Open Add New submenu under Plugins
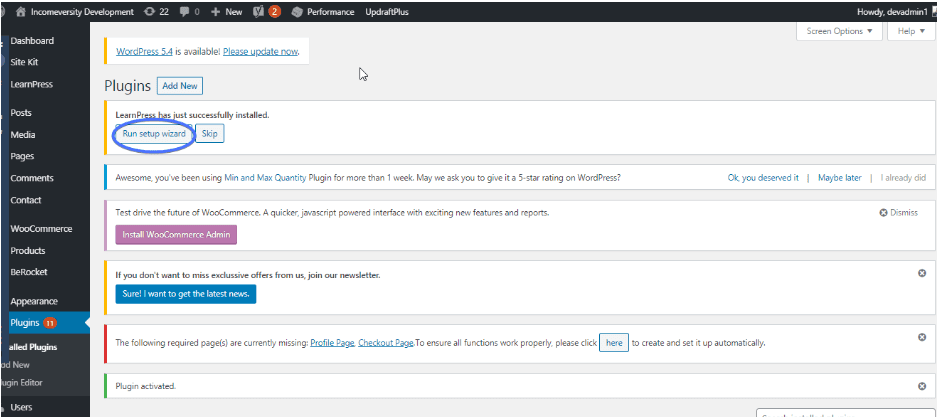 click(x=15, y=365)
